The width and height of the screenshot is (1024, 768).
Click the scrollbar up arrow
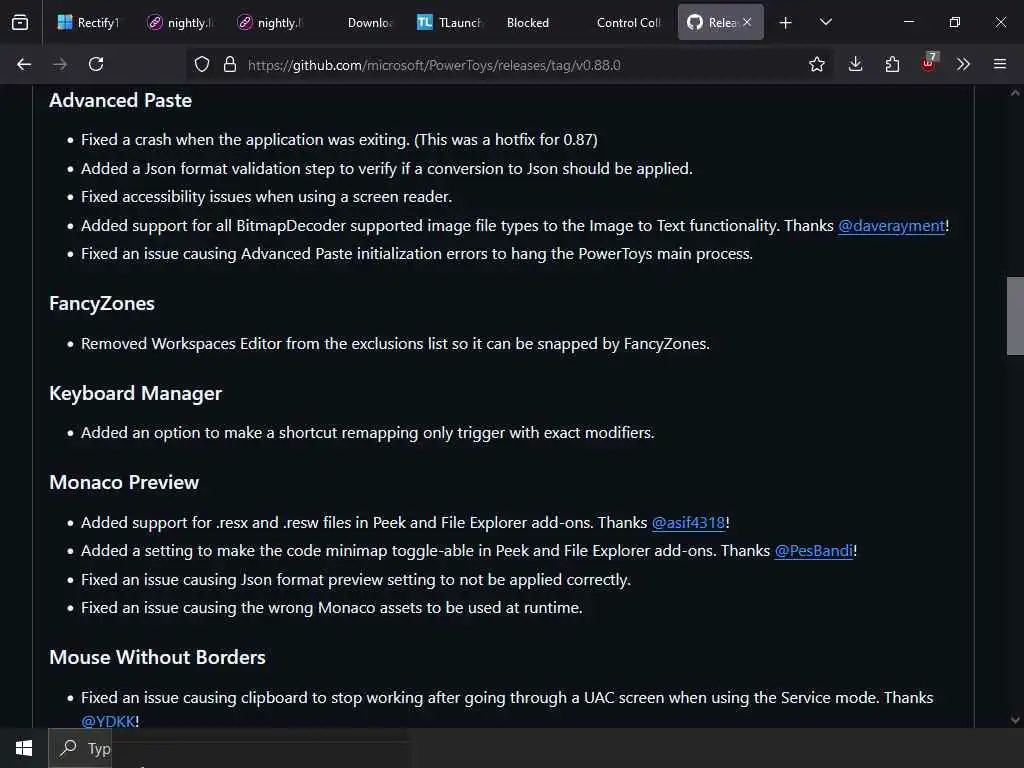pos(1015,93)
